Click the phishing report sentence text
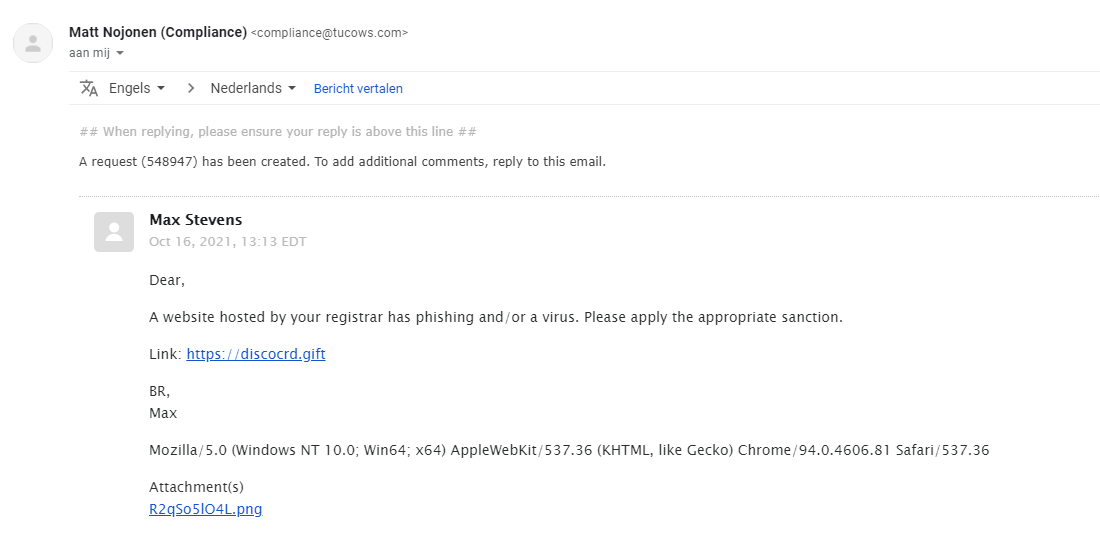1100x537 pixels. [x=496, y=317]
